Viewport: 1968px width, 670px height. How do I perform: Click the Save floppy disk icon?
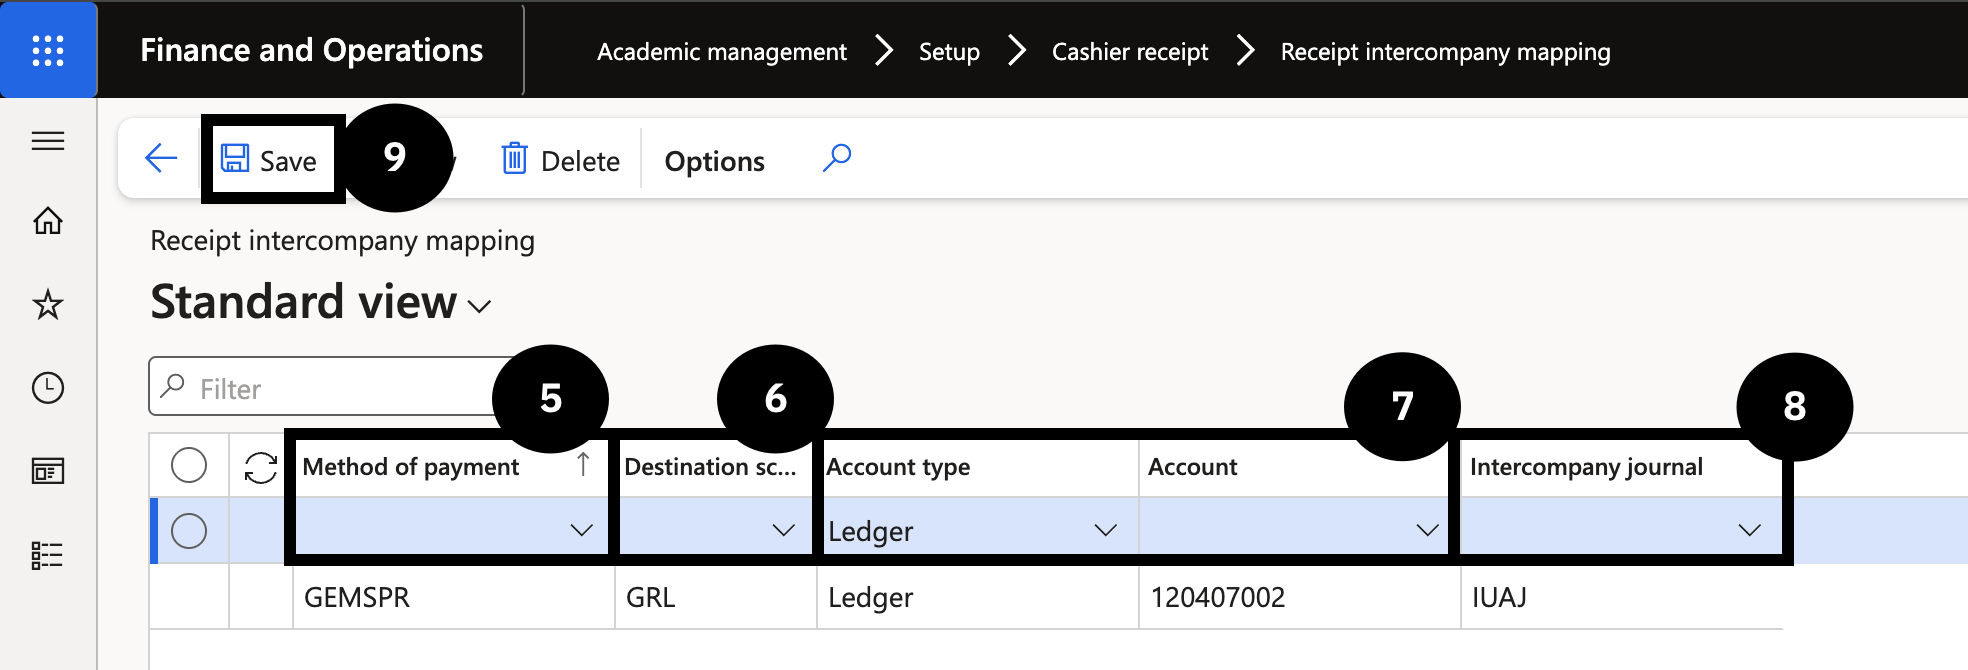[235, 158]
